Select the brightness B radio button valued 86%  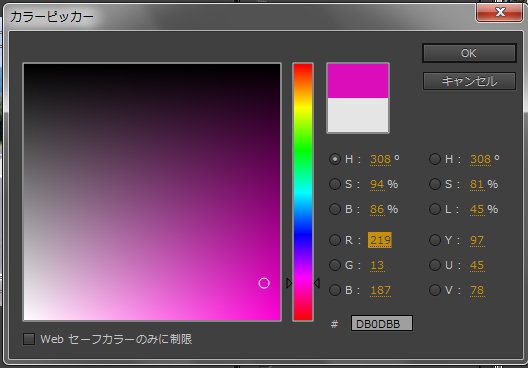(x=335, y=209)
